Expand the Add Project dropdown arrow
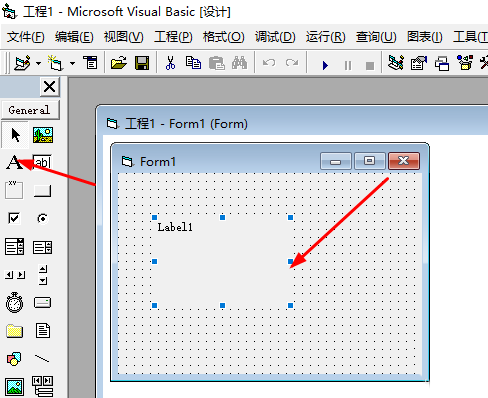488x398 pixels. tap(38, 63)
